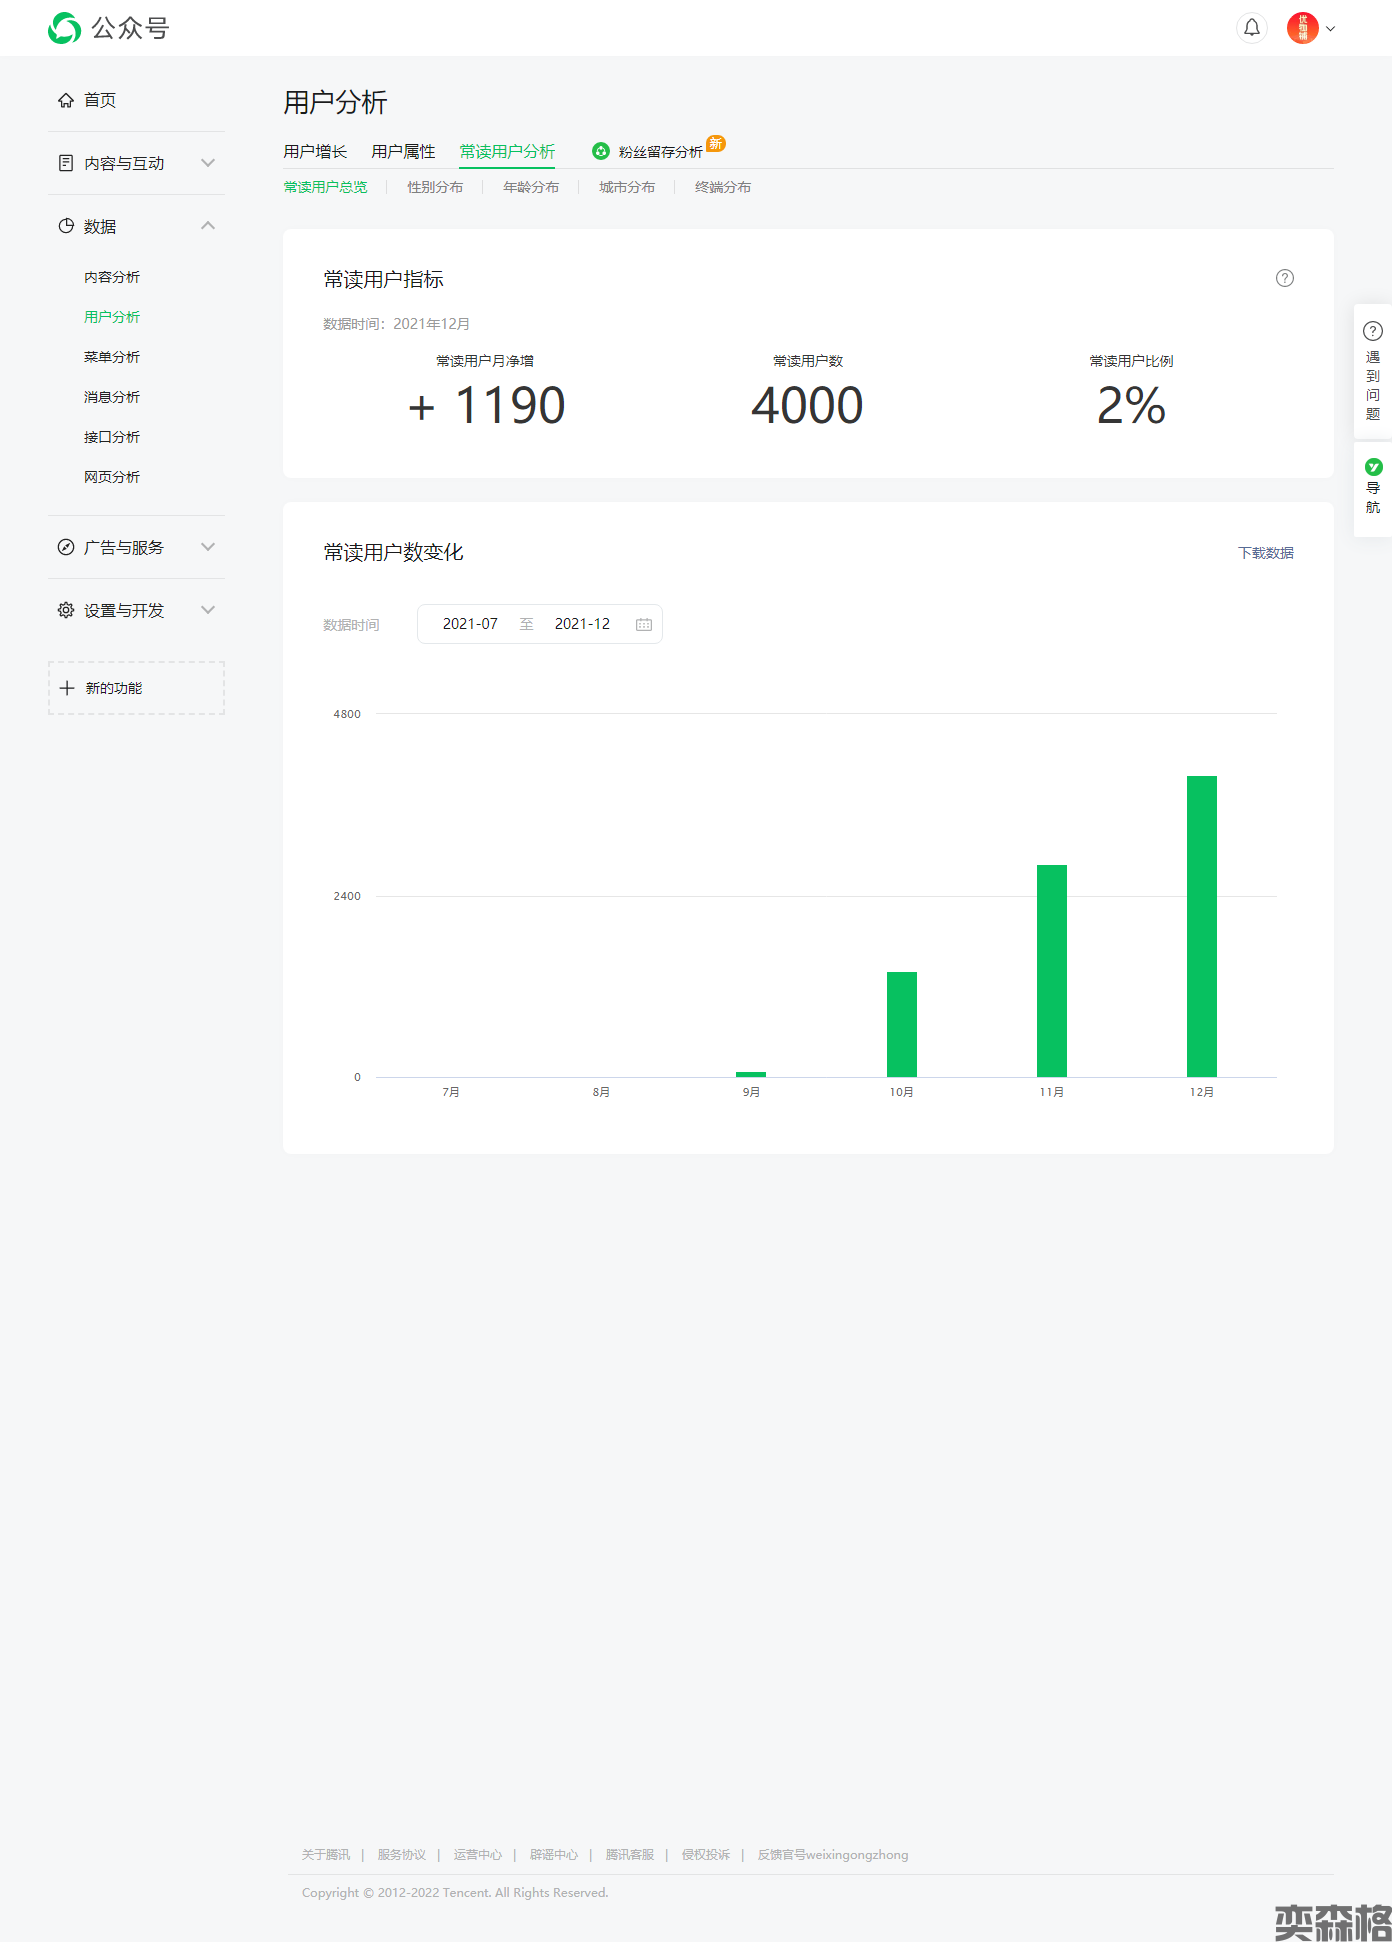The image size is (1392, 1942).
Task: Click the start date field 2021-07
Action: 470,624
